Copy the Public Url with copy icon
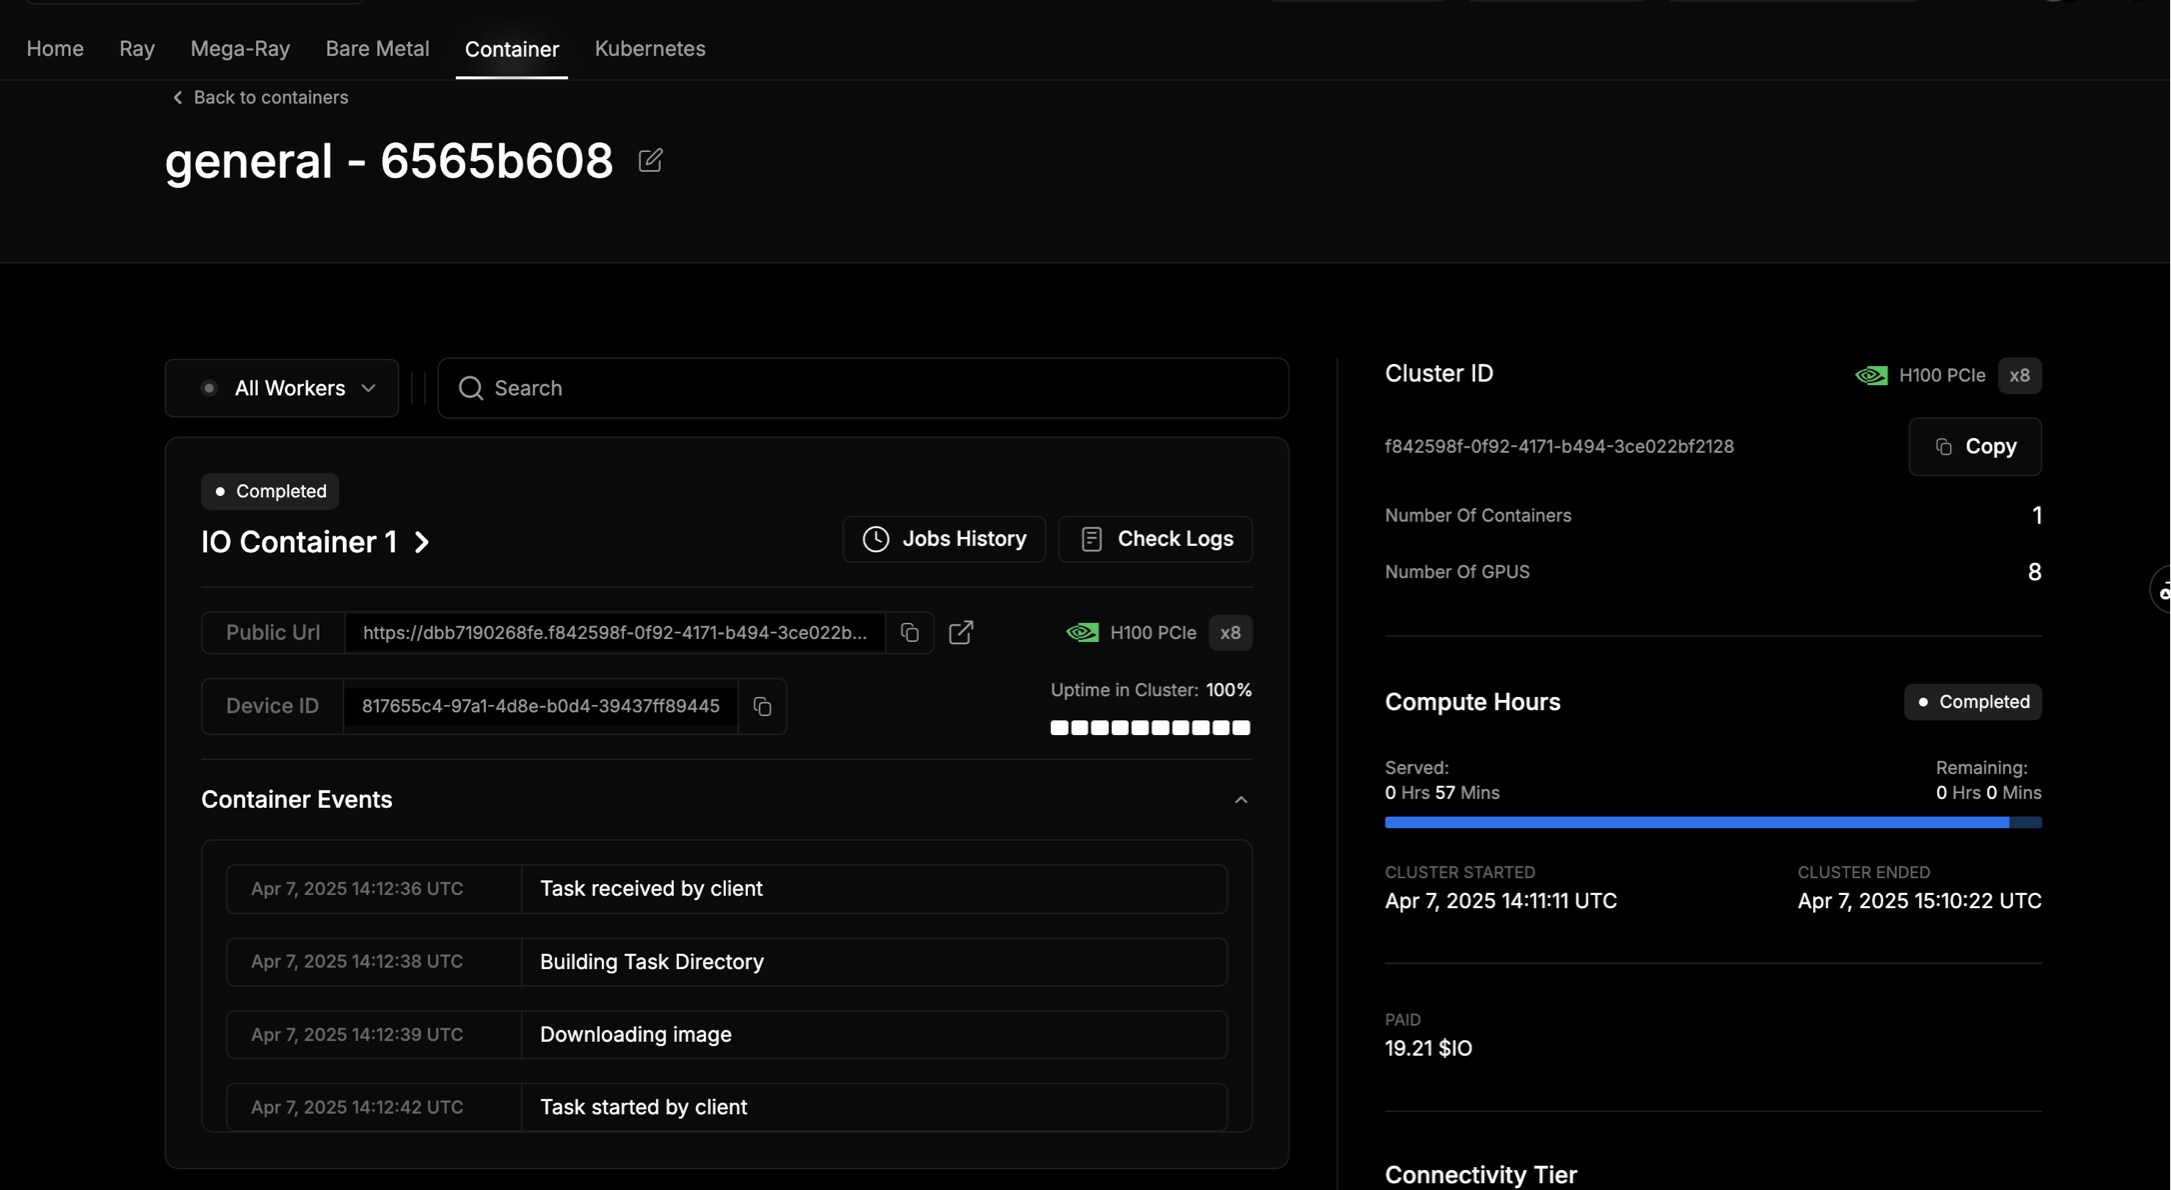The height and width of the screenshot is (1190, 2171). [909, 633]
